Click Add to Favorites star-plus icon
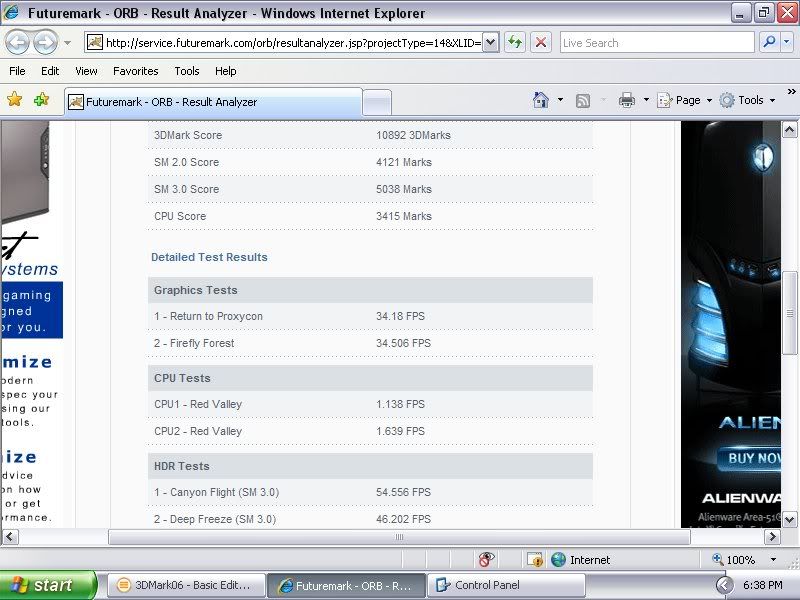This screenshot has width=800, height=600. [x=42, y=99]
